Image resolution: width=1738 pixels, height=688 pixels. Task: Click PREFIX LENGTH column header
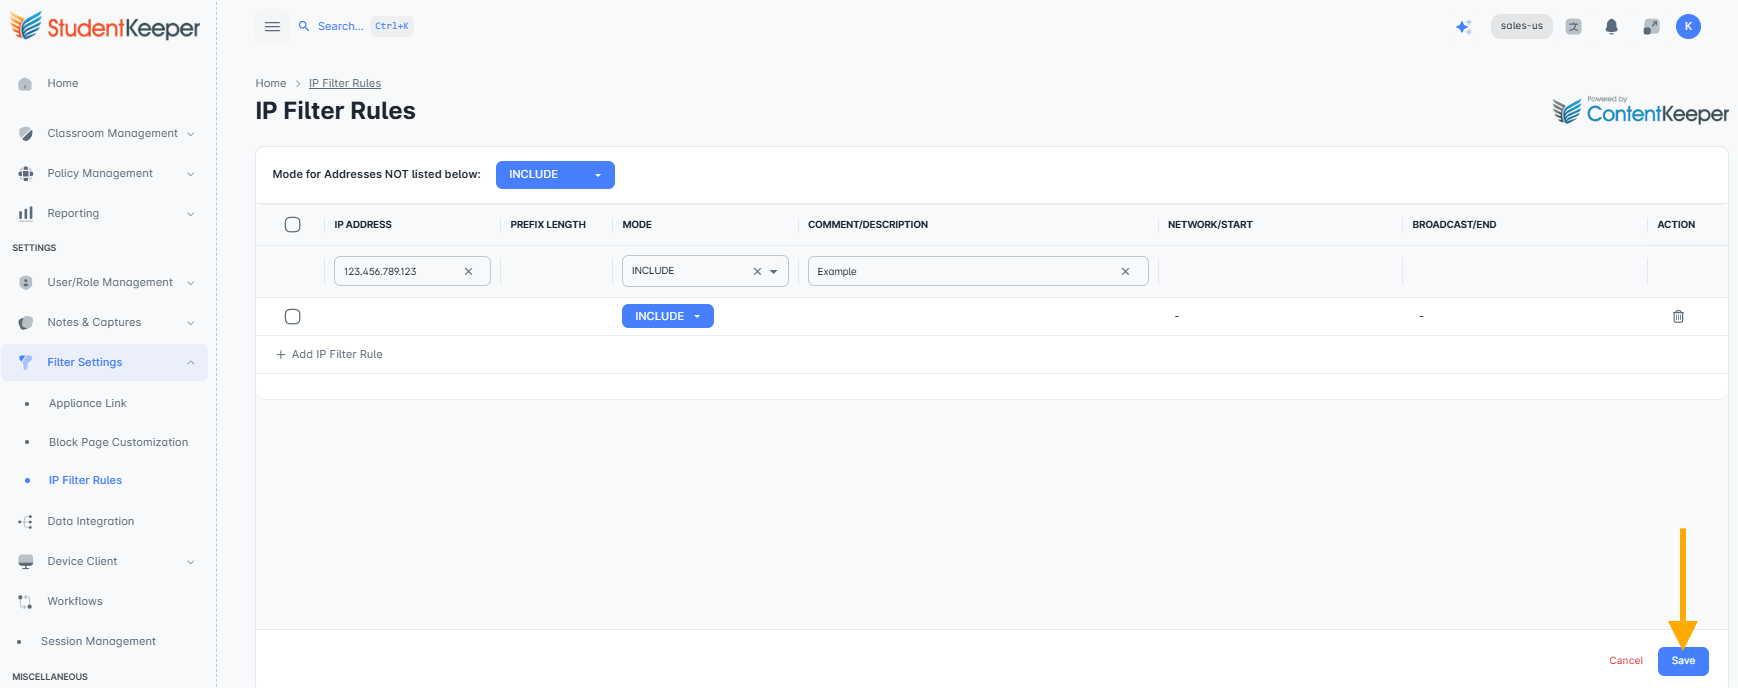click(548, 225)
